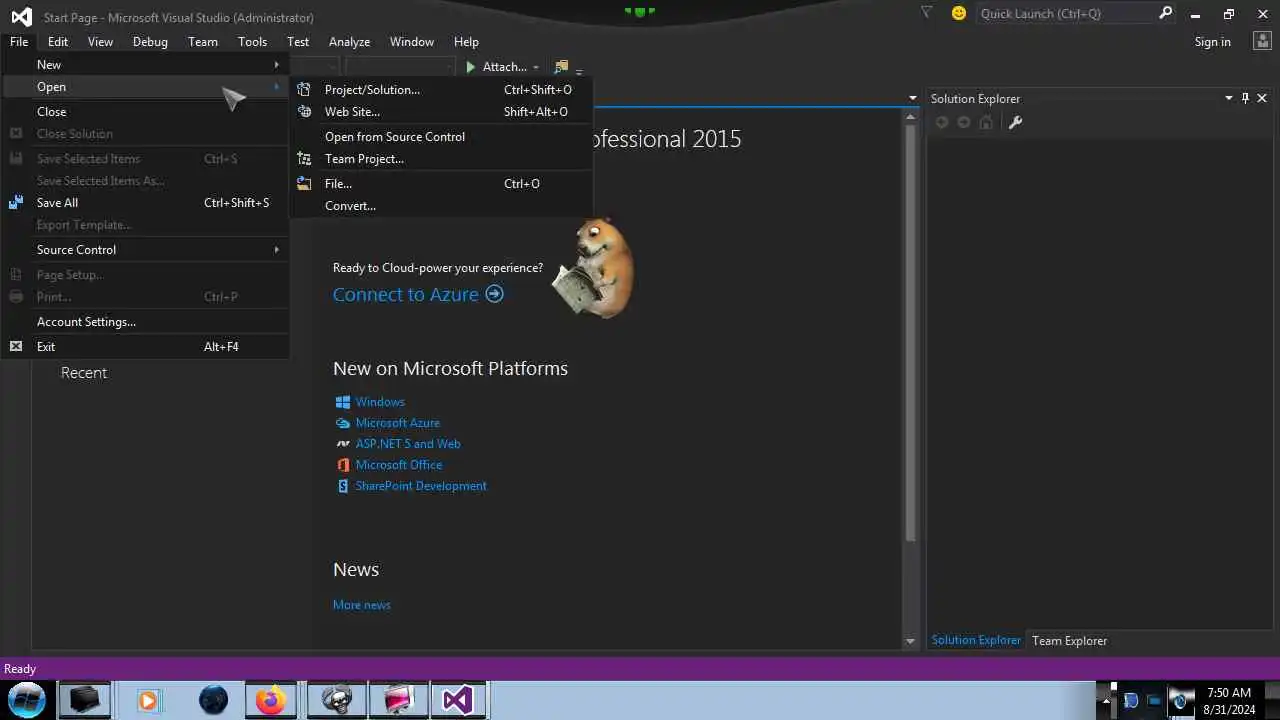
Task: Click the Windows platform logo icon
Action: pos(342,401)
